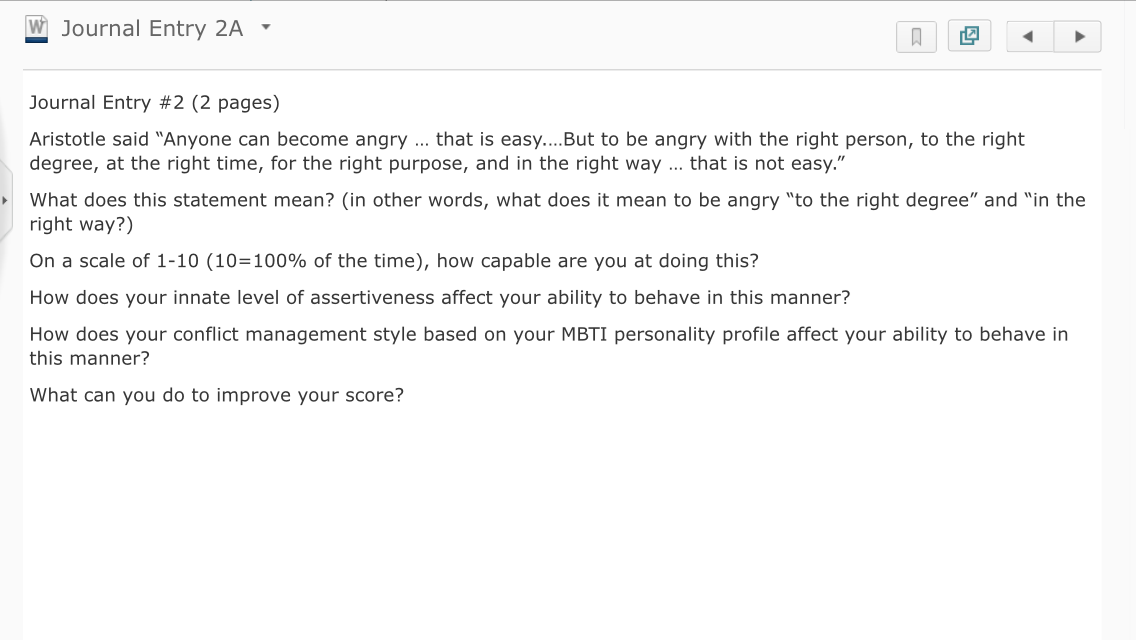Open the document in a new window
The width and height of the screenshot is (1136, 640).
point(969,36)
